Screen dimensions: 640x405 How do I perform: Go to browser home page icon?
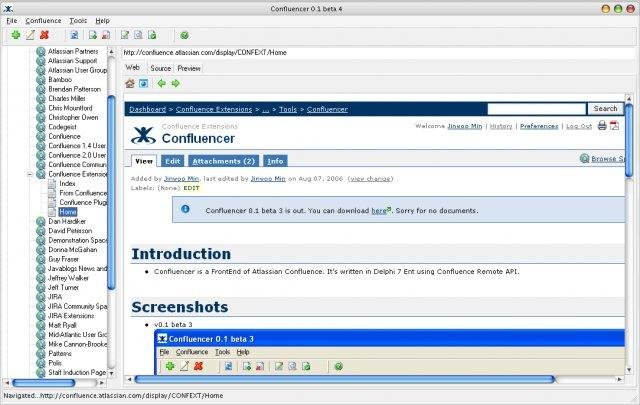(130, 83)
